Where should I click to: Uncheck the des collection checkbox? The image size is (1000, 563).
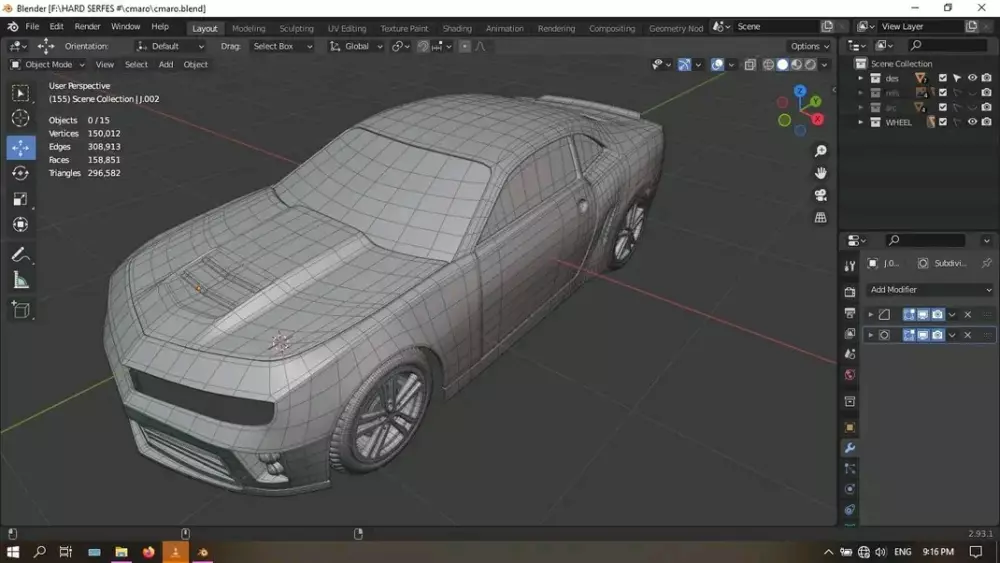(942, 78)
